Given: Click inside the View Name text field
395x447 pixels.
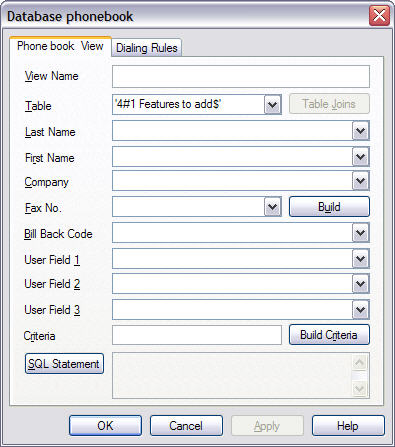Looking at the screenshot, I should 241,77.
